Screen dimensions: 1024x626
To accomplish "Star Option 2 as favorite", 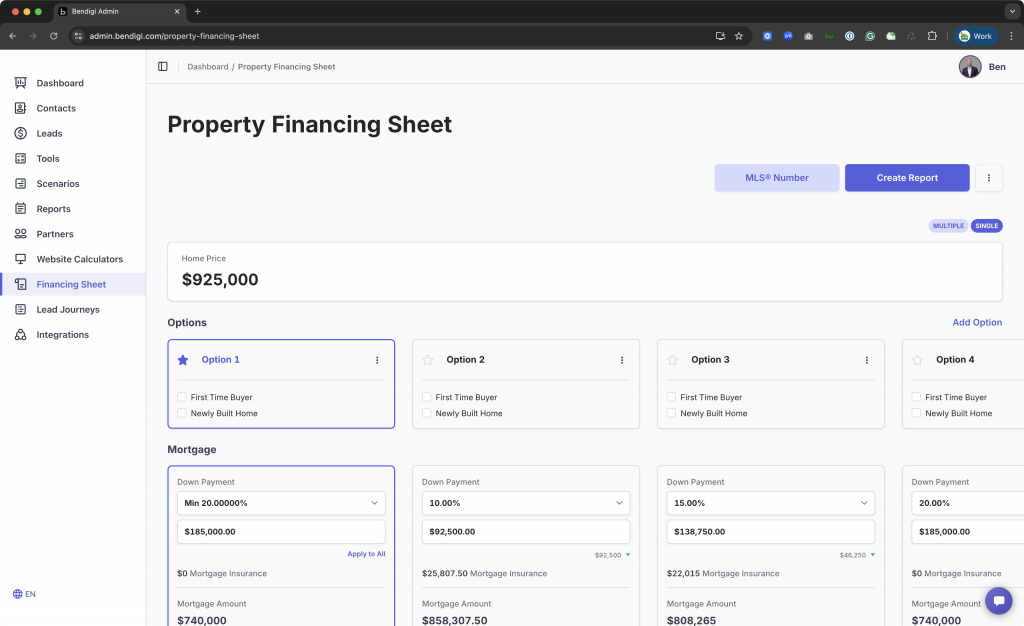I will click(x=428, y=360).
